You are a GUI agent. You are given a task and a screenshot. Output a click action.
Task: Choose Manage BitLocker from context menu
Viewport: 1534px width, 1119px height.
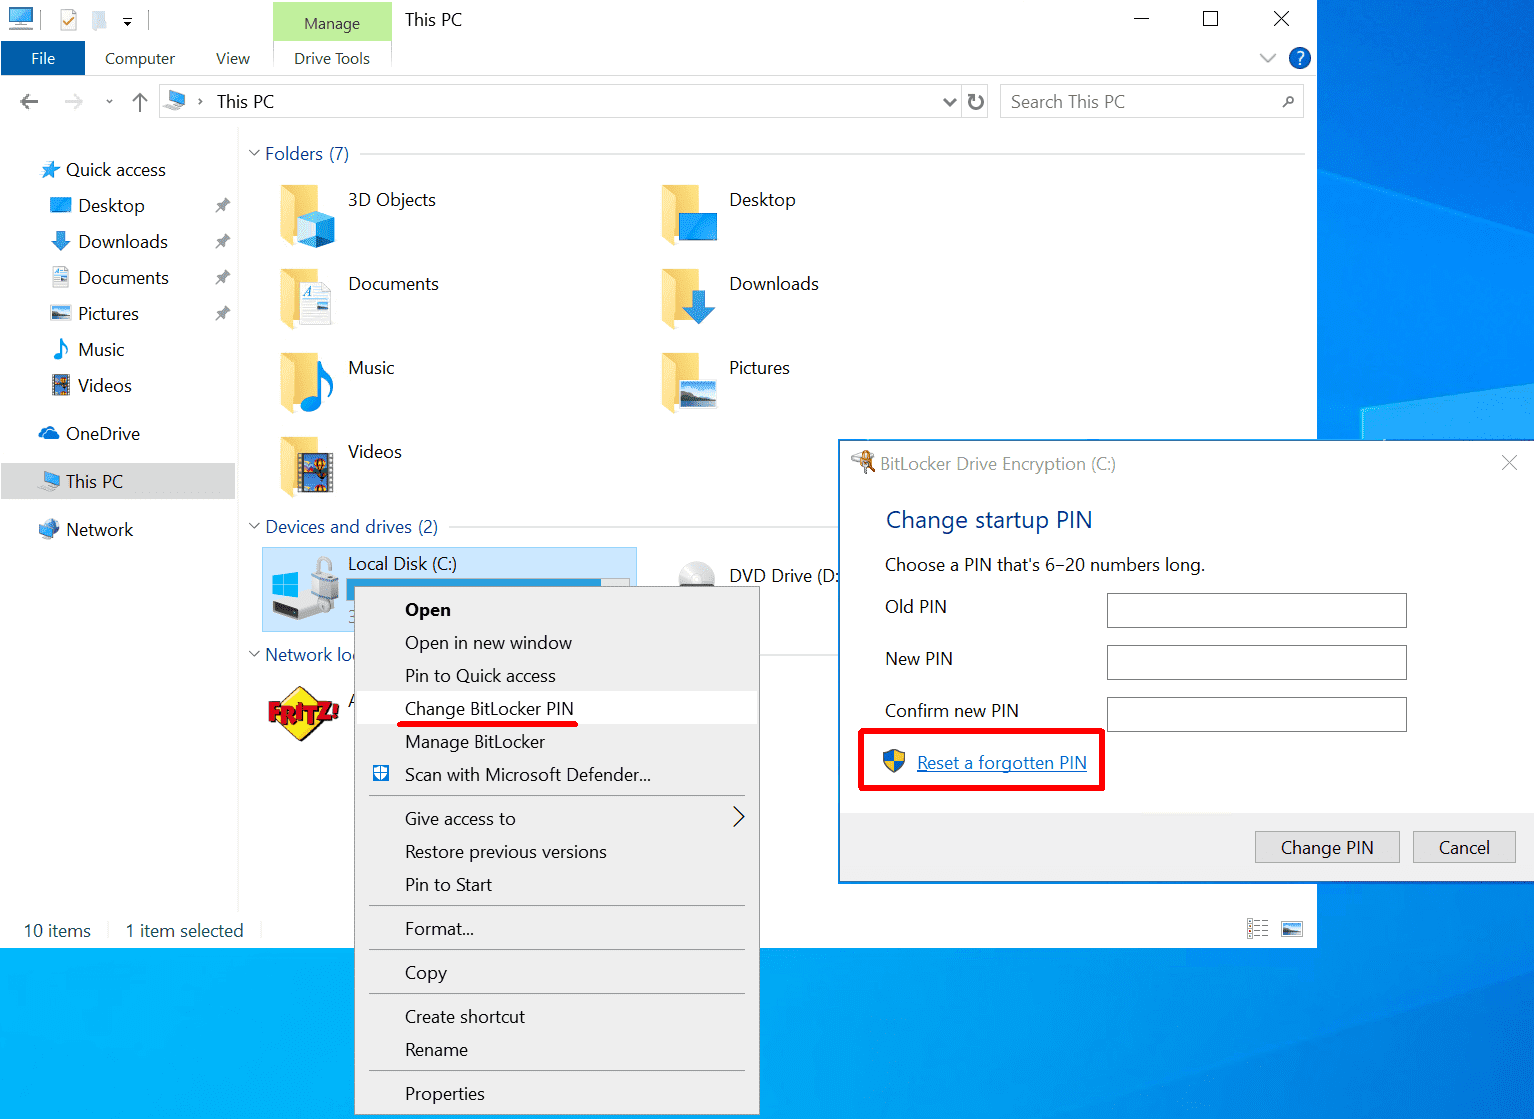(x=475, y=742)
